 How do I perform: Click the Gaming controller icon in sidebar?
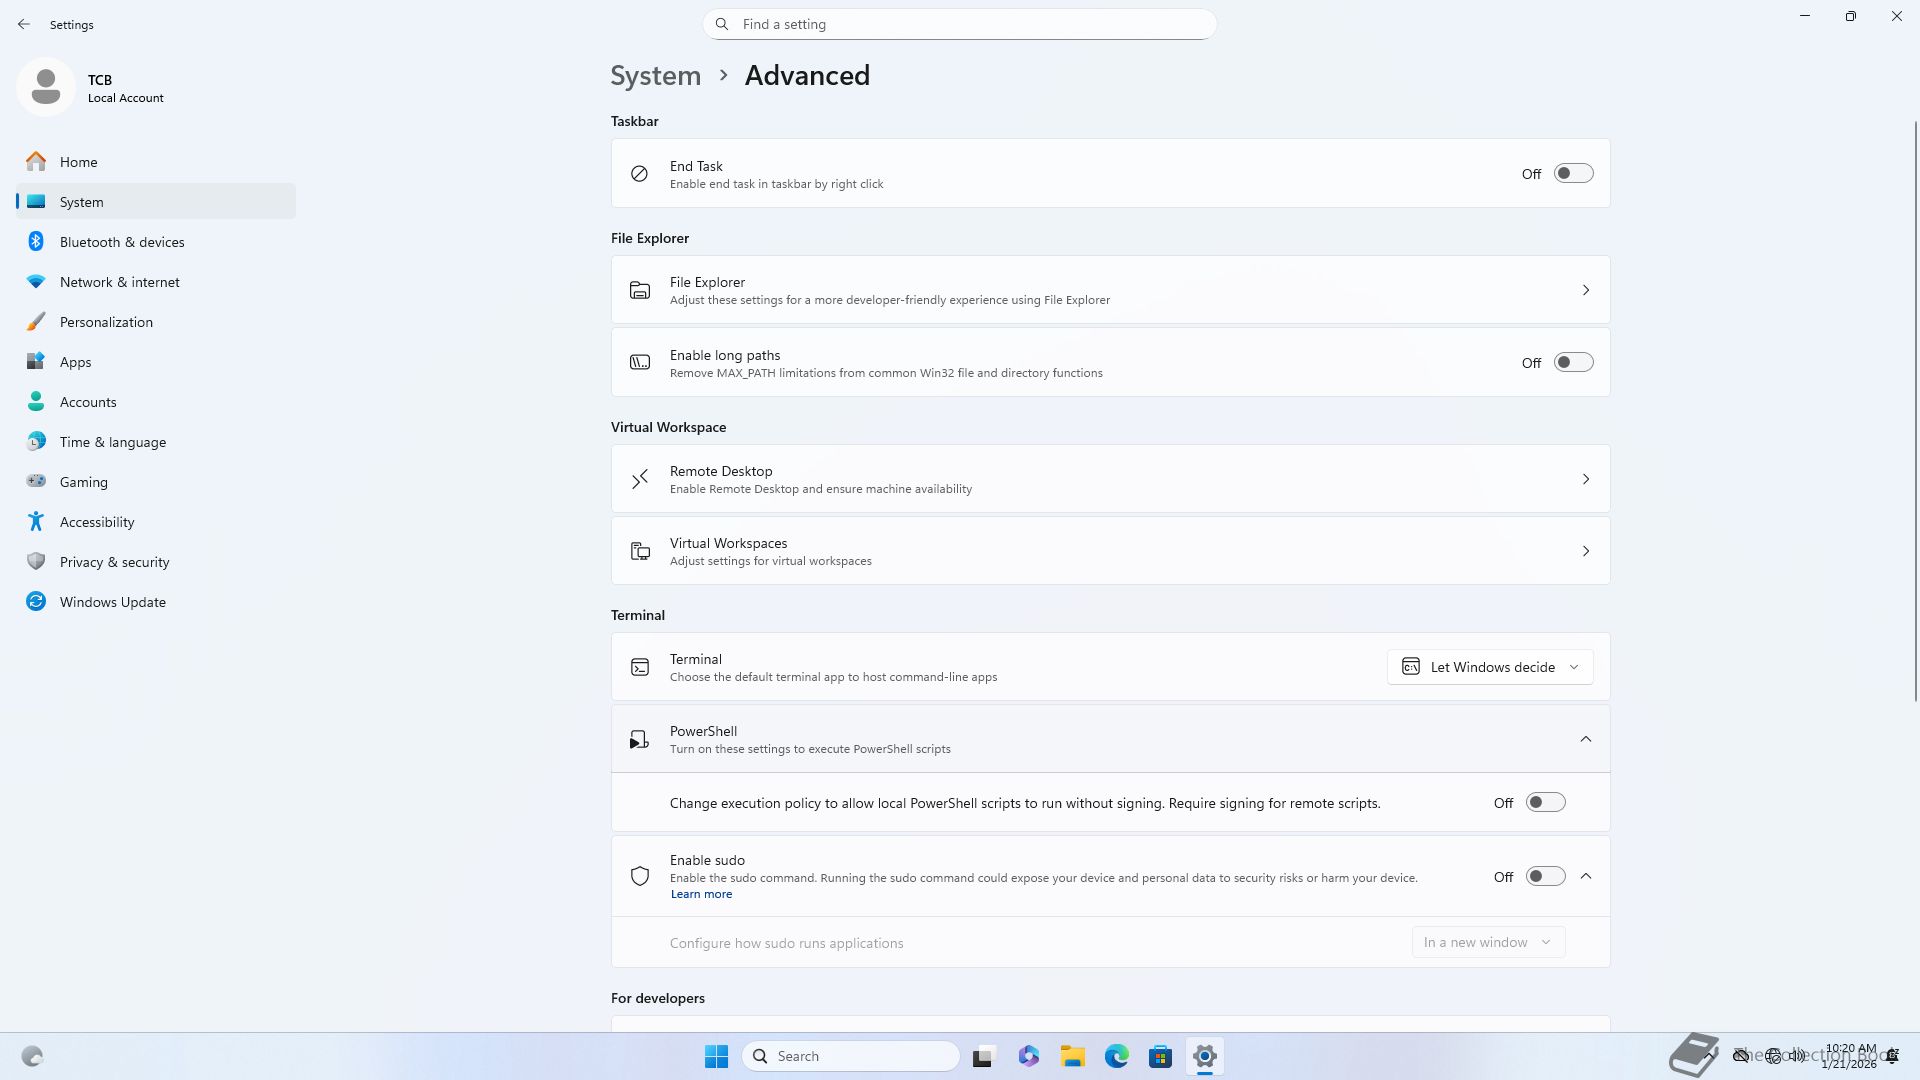[x=36, y=482]
